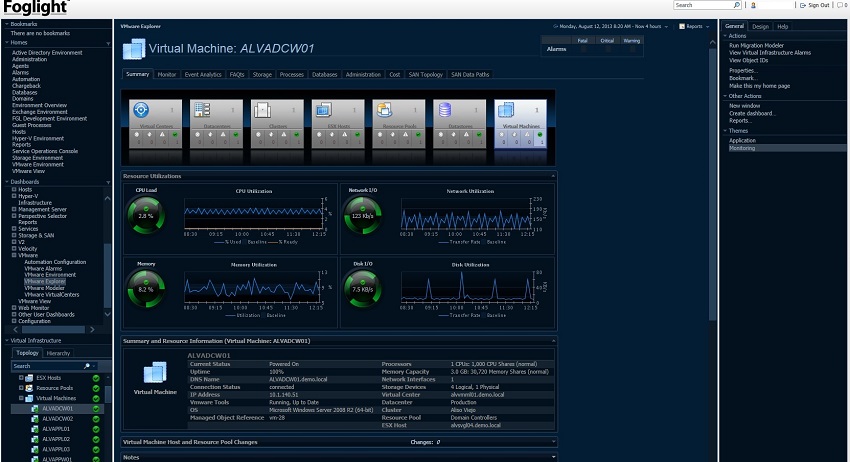Click the Network I/O gauge
This screenshot has height=462, width=850.
(x=363, y=215)
